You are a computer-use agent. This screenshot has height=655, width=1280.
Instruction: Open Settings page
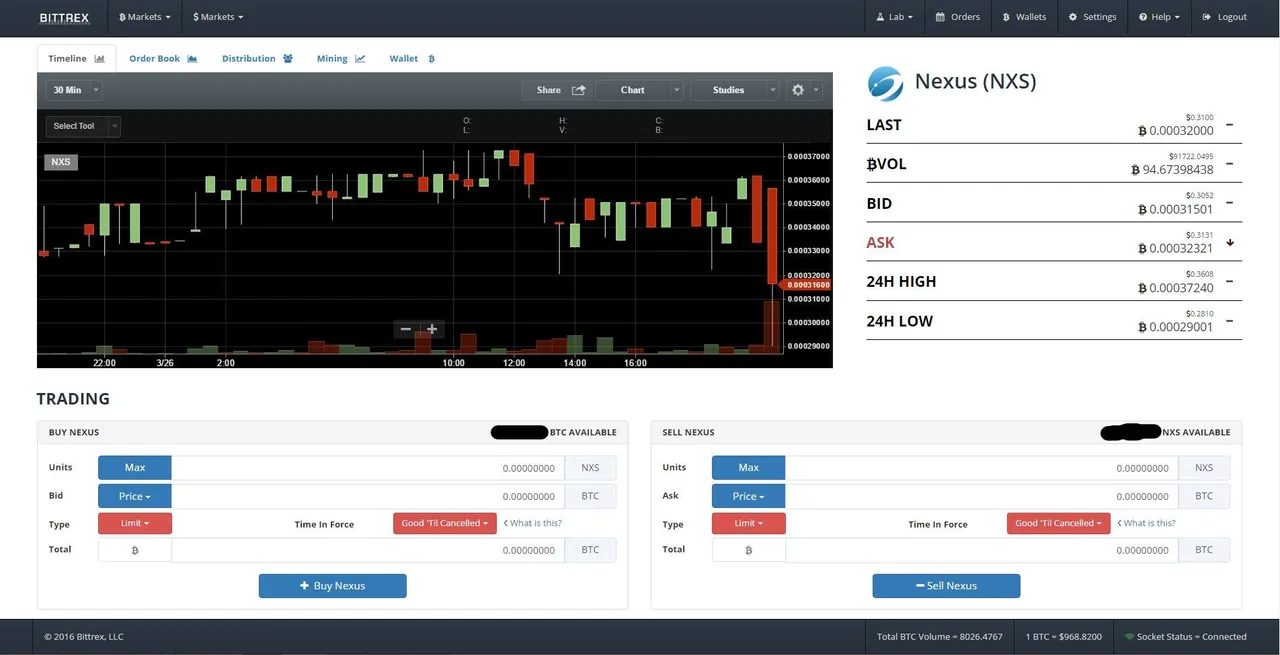pos(1092,17)
